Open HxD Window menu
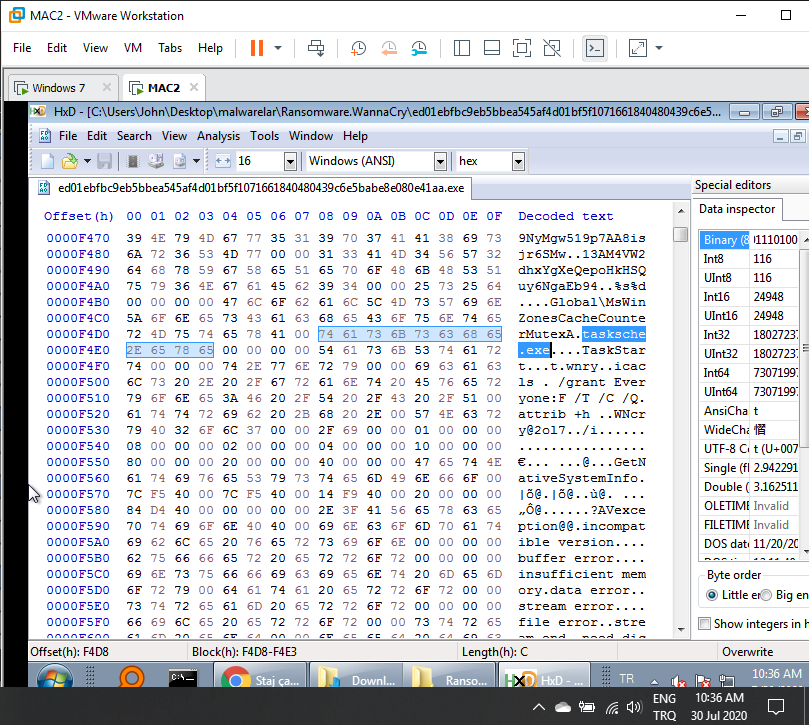The height and width of the screenshot is (725, 809). pos(311,136)
